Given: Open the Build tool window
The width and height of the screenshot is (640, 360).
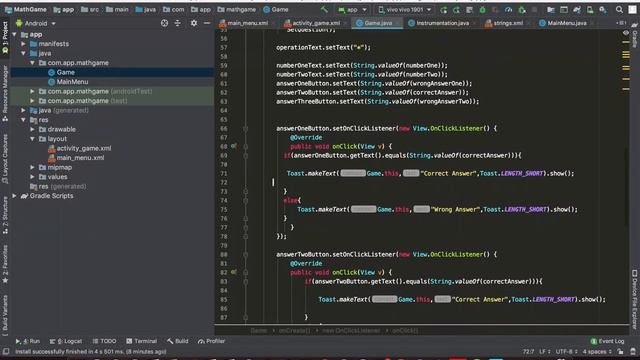Looking at the screenshot, I should [x=178, y=341].
